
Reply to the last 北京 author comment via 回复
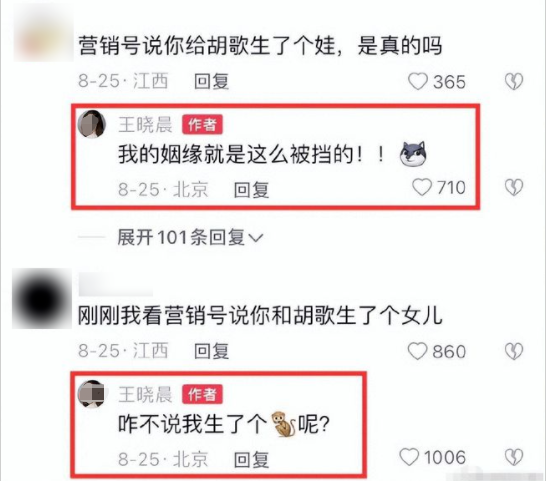click(251, 459)
